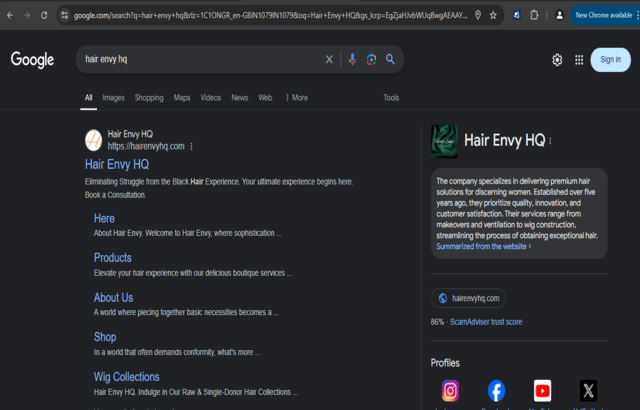Open the Hair Envy HQ result title

117,164
